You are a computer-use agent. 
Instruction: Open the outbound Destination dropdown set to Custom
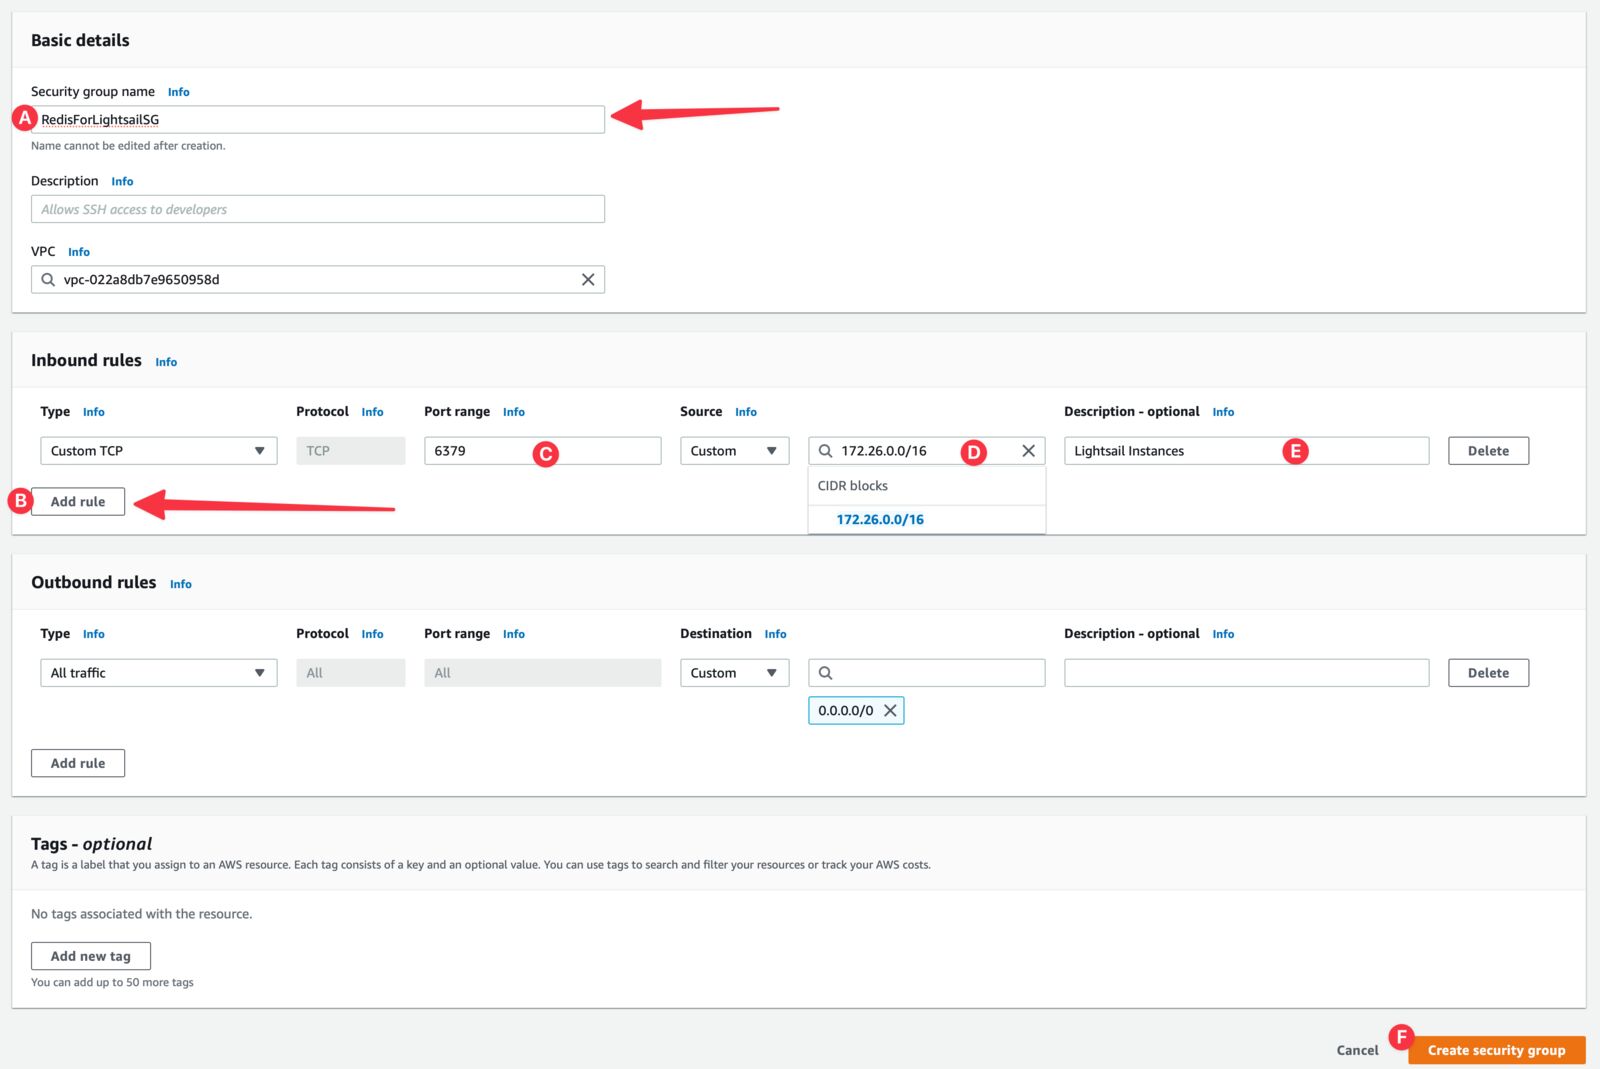pyautogui.click(x=734, y=673)
